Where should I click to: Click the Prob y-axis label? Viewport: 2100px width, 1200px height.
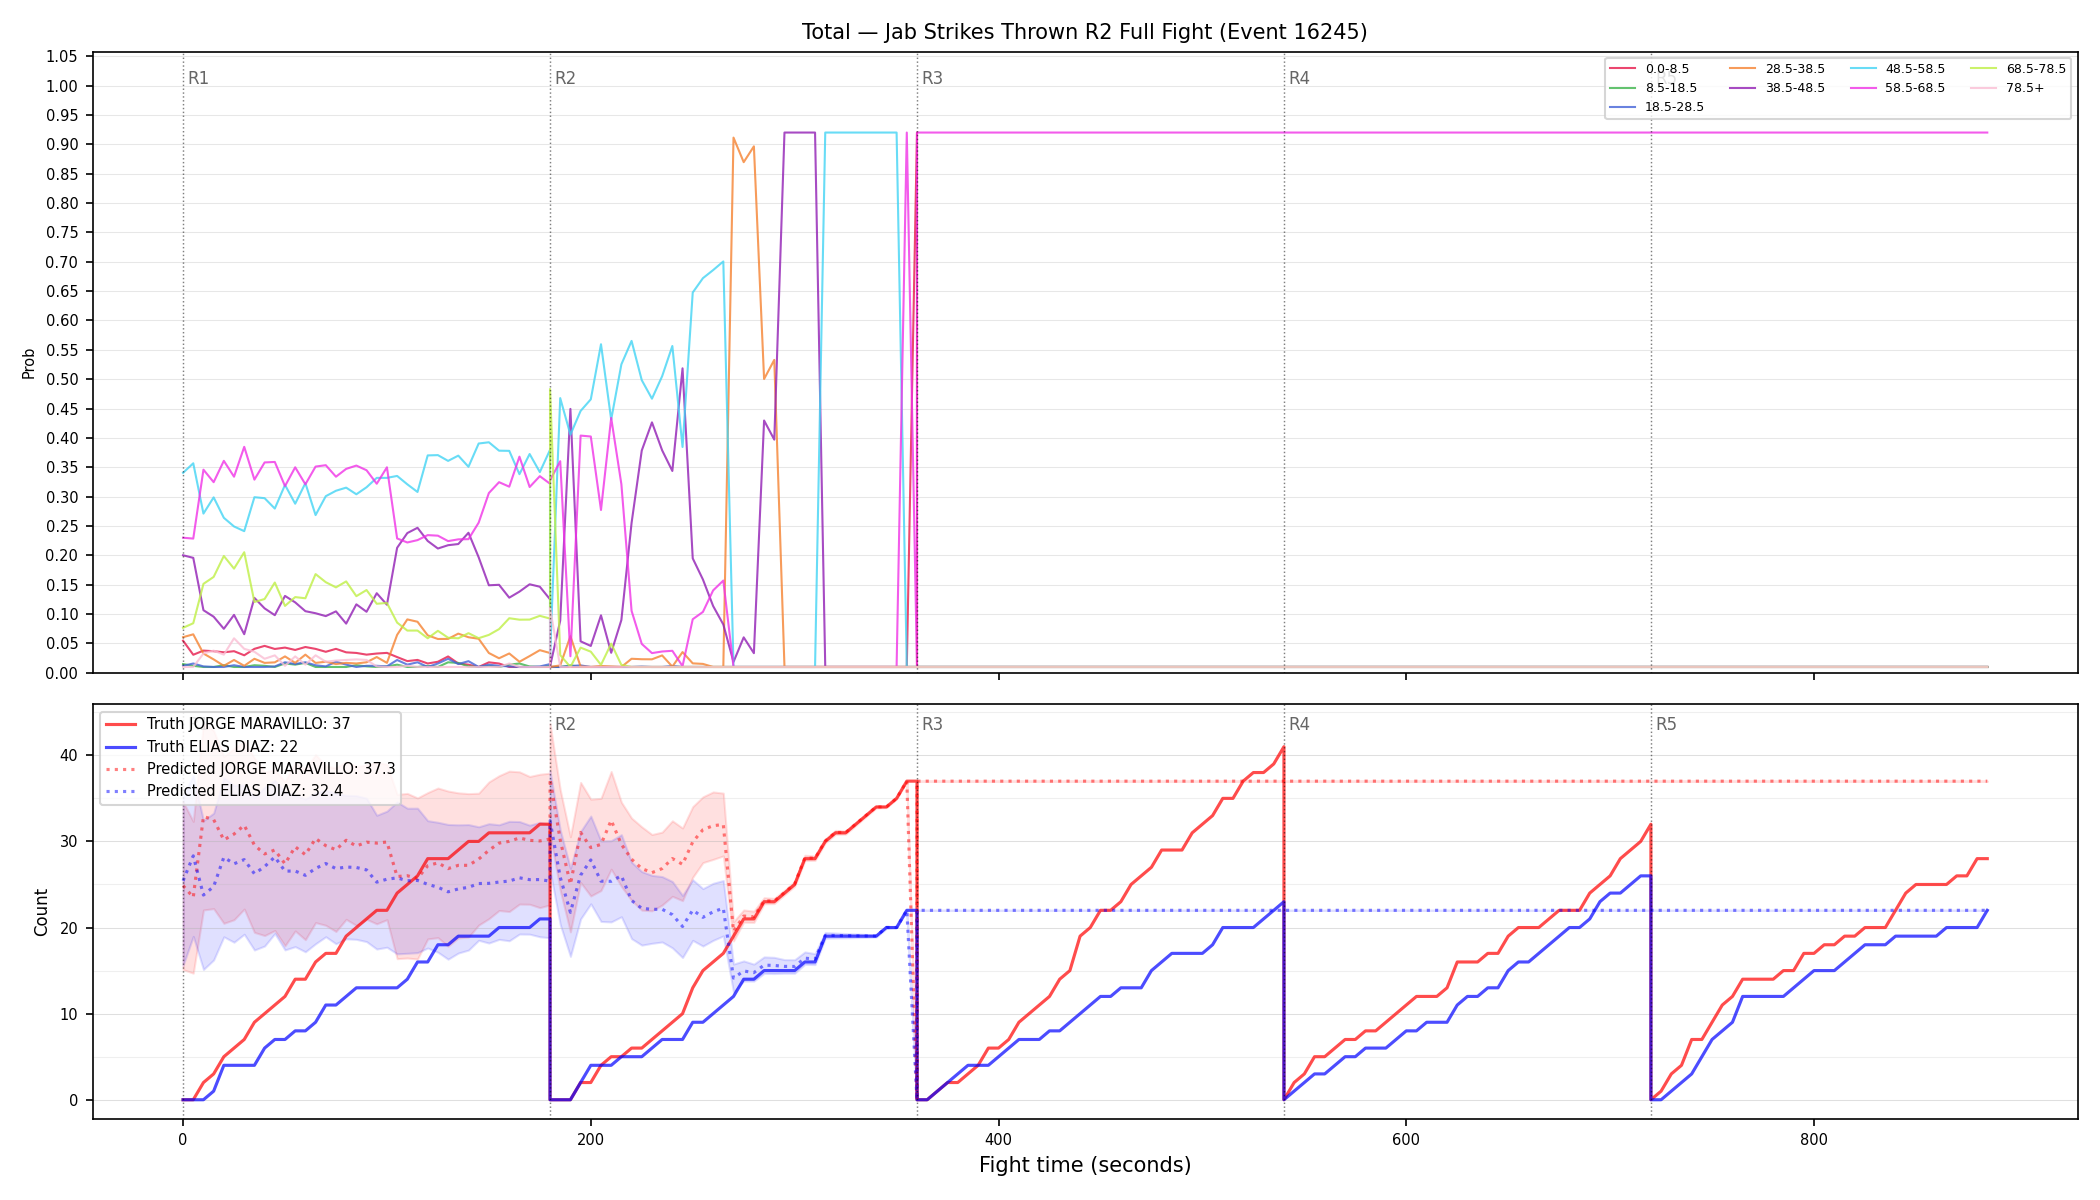point(28,363)
